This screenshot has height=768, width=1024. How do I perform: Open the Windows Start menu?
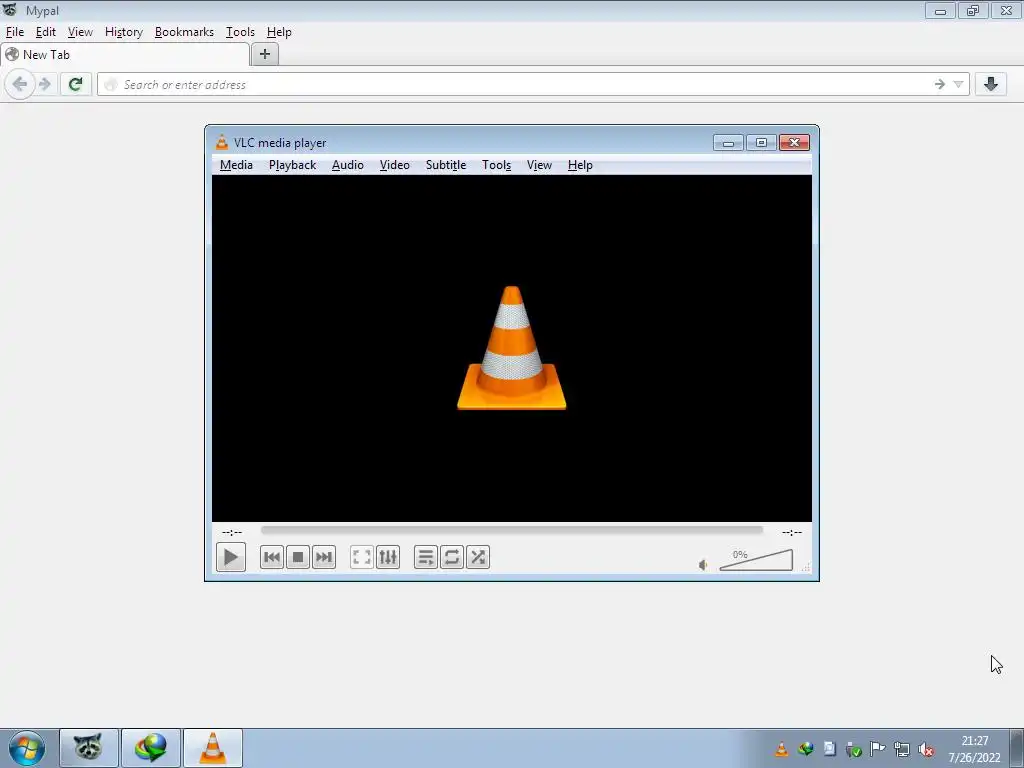[27, 748]
